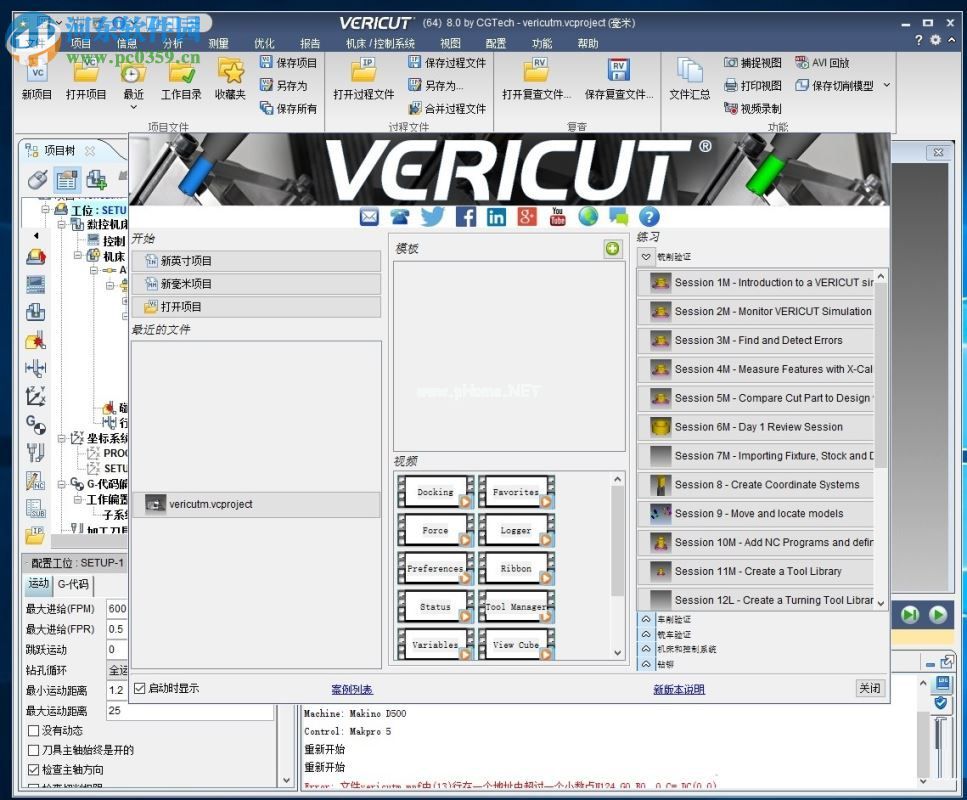Uncheck the 启动时显示 checkbox
Viewport: 967px width, 800px height.
pos(141,688)
